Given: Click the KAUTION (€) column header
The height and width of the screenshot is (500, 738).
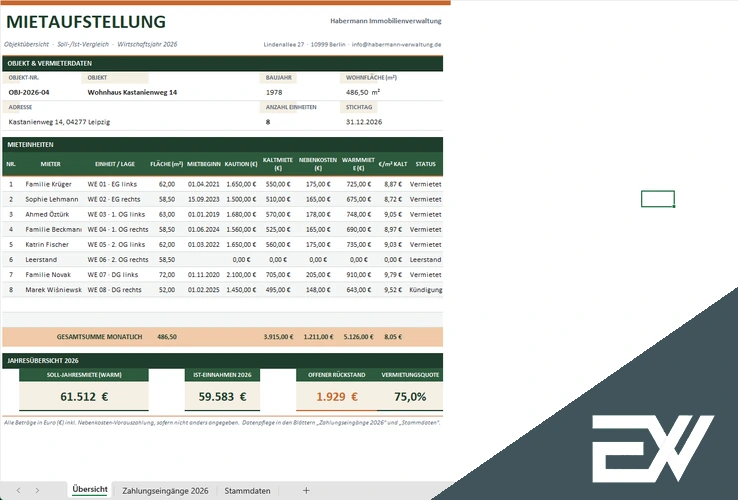Looking at the screenshot, I should [241, 164].
